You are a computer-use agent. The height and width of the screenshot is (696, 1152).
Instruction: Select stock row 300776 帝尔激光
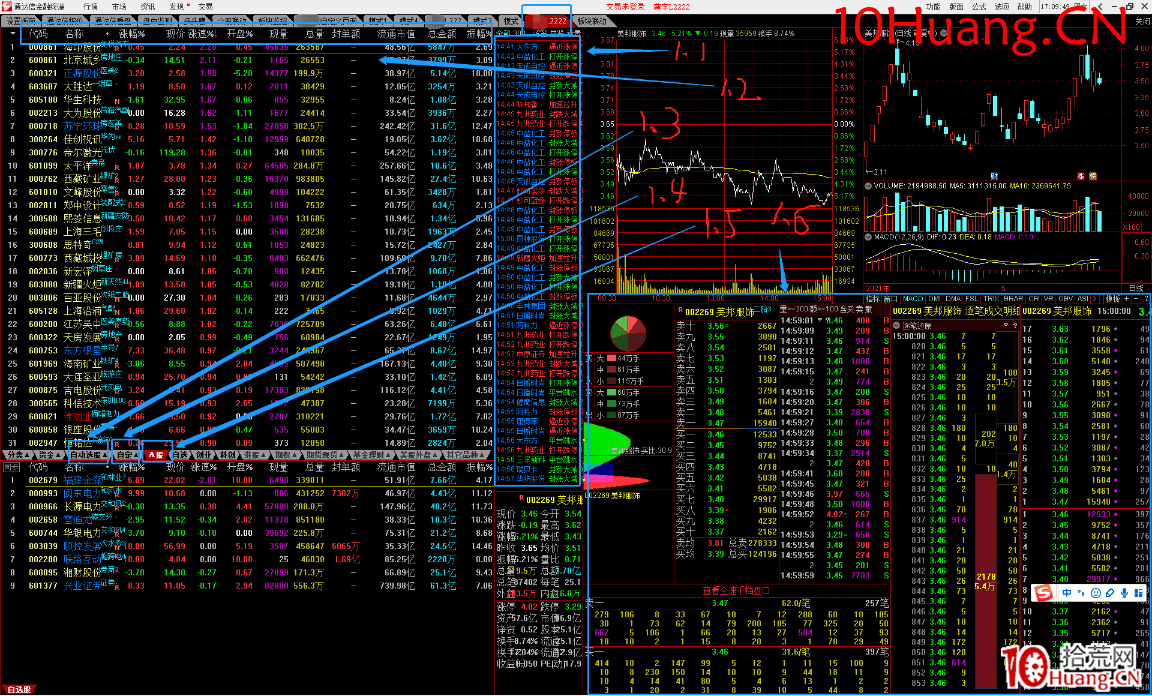[x=248, y=152]
